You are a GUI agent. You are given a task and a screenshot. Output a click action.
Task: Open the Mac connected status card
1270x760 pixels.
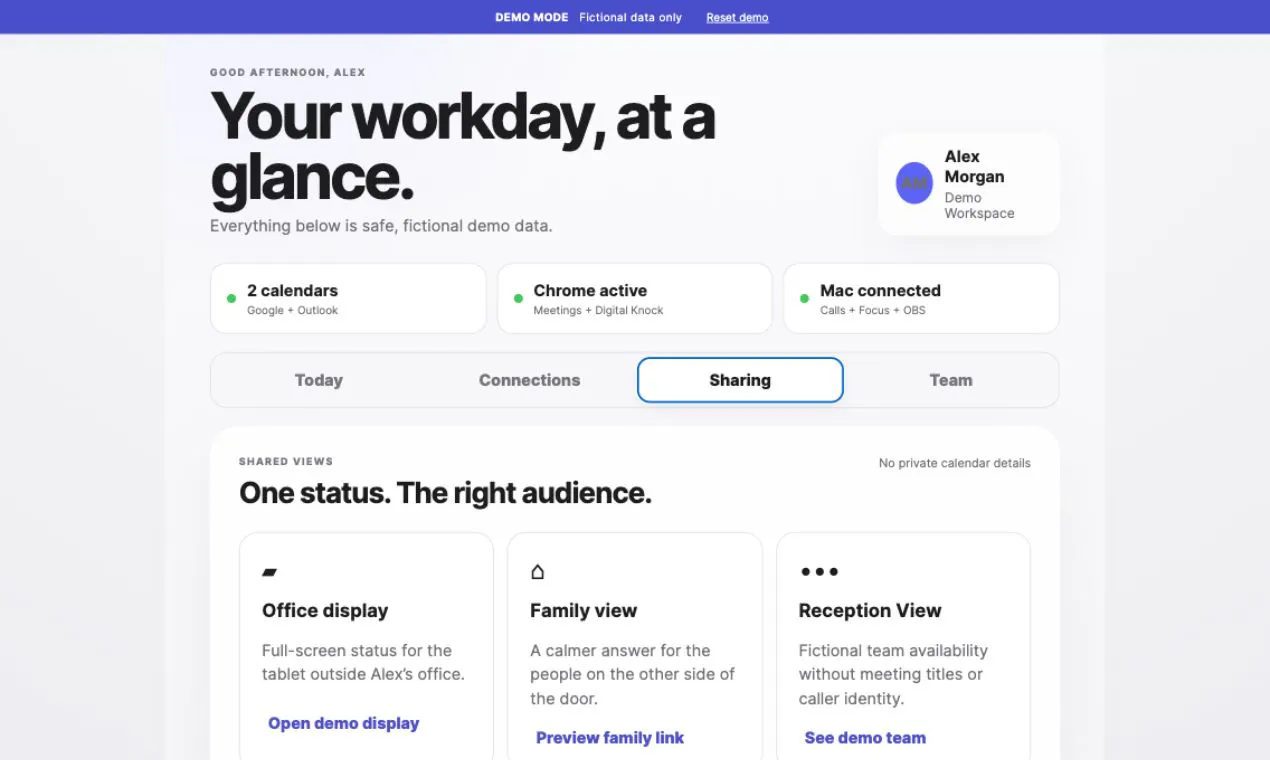[921, 298]
